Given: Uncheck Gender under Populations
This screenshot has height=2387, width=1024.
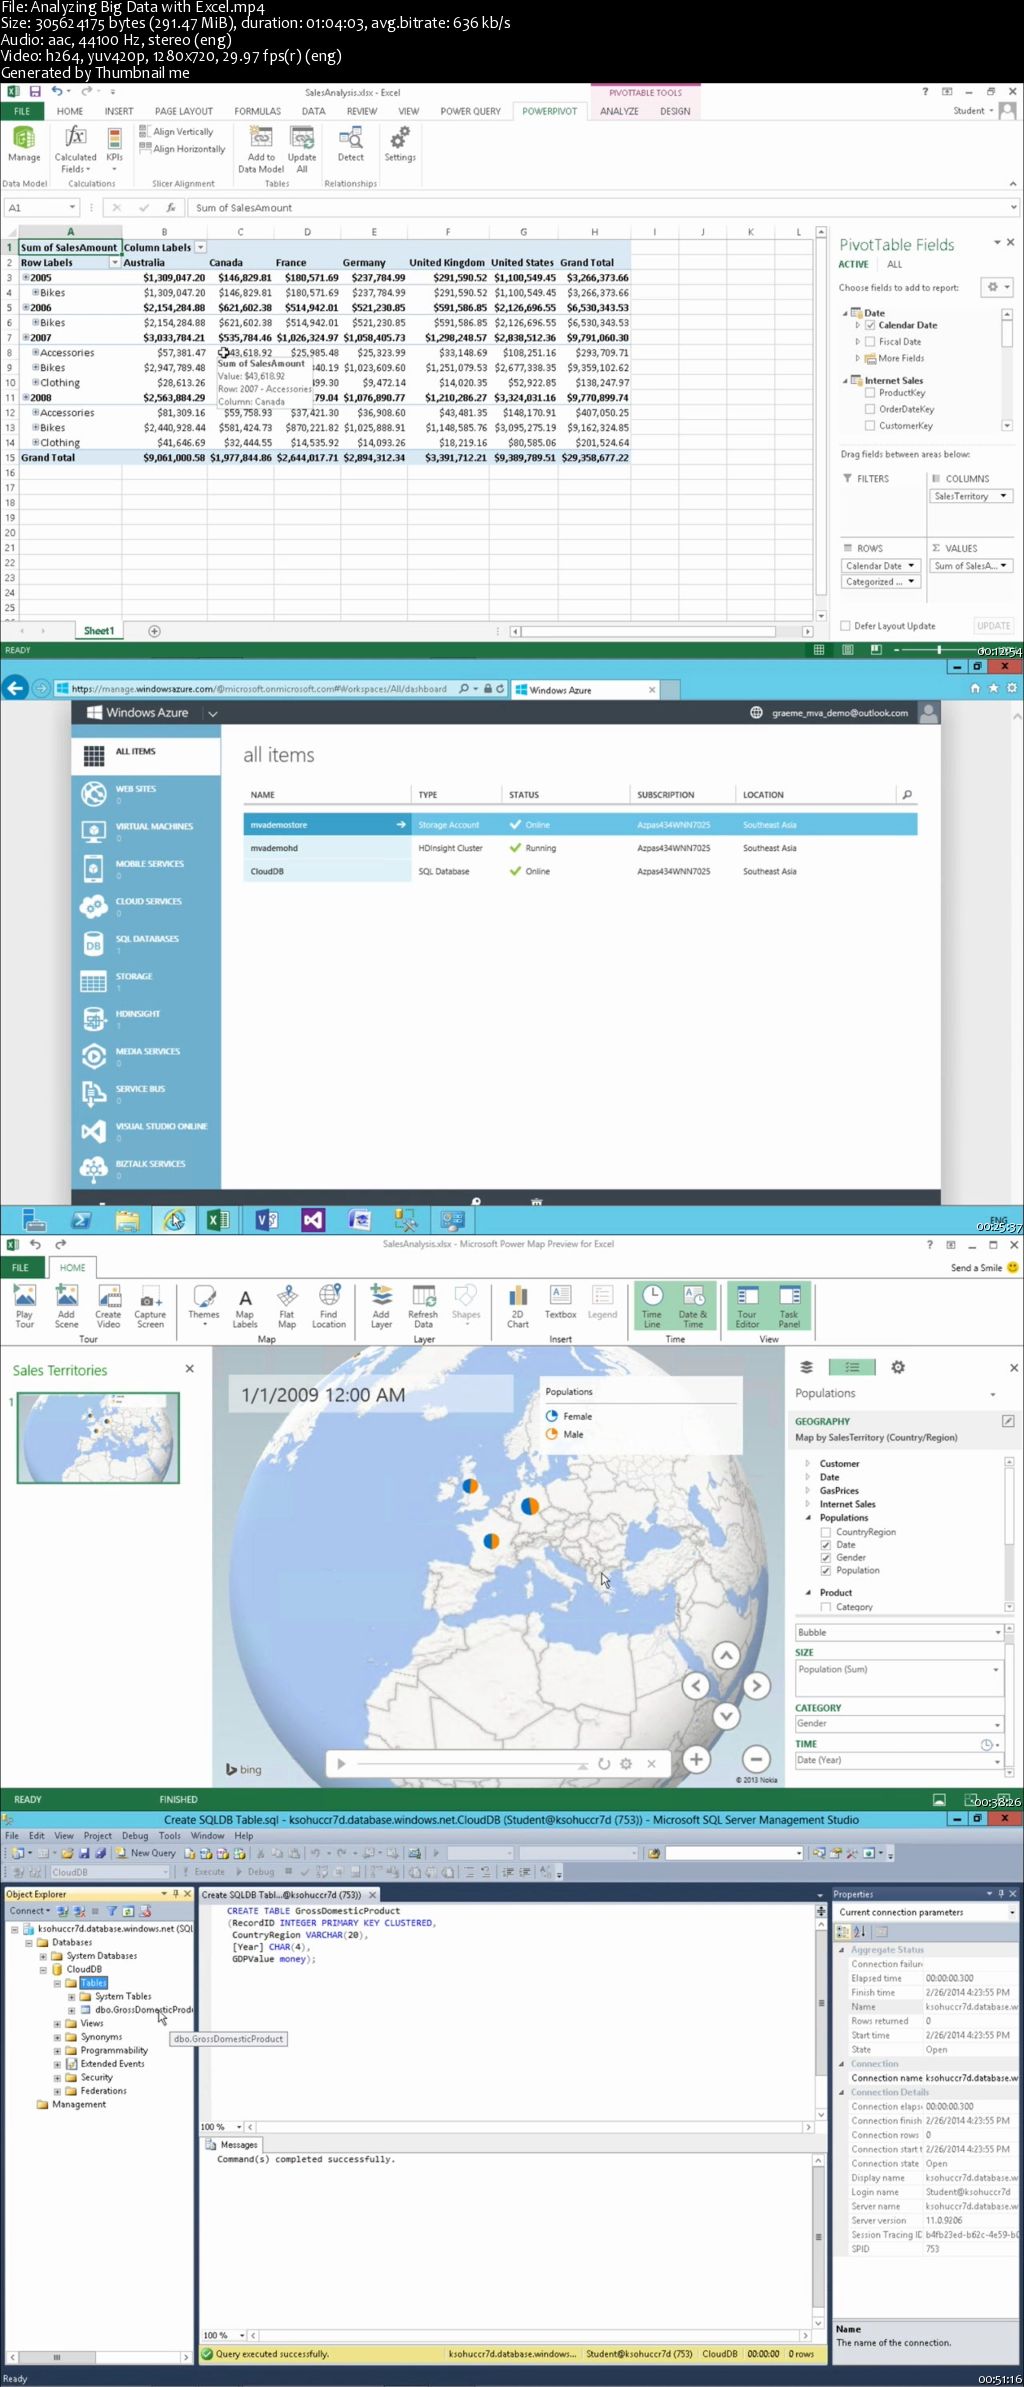Looking at the screenshot, I should pyautogui.click(x=826, y=1557).
